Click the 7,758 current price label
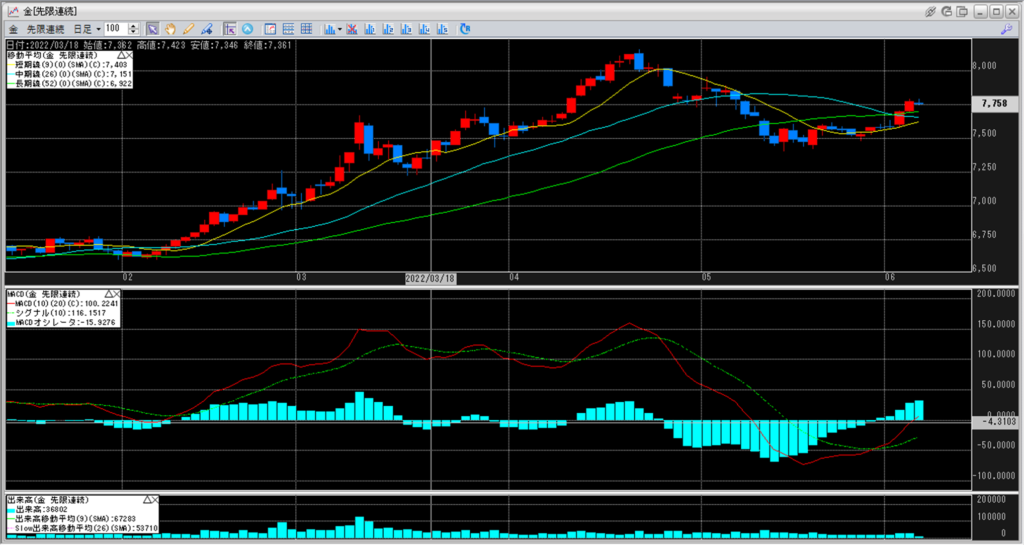1024x545 pixels. click(x=994, y=104)
